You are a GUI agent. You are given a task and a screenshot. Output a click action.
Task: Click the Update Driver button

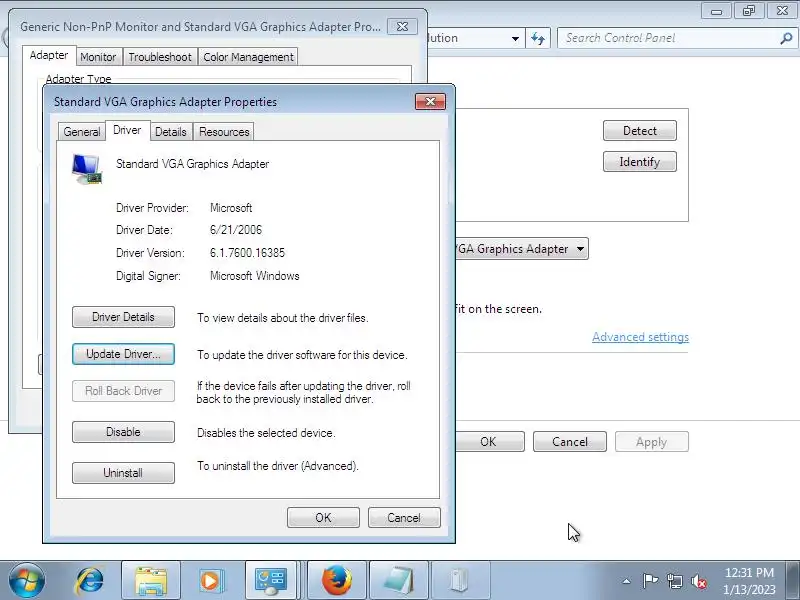point(123,354)
